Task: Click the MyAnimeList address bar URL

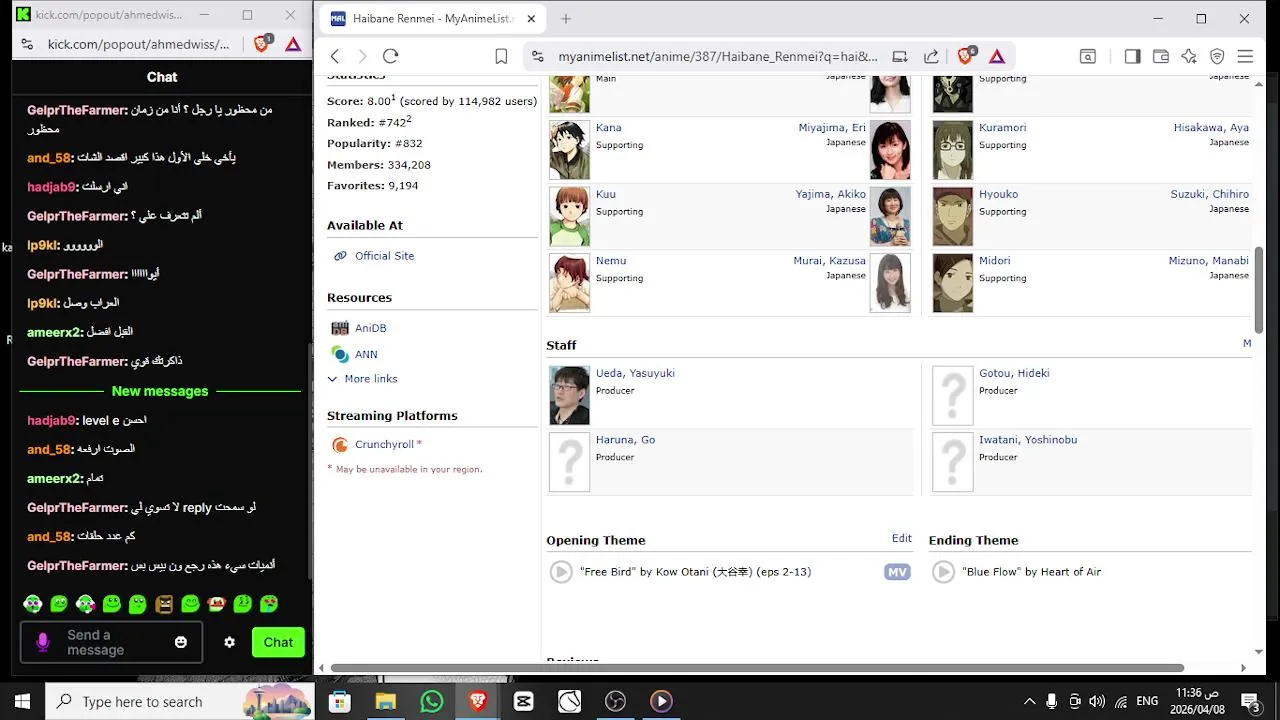Action: click(718, 57)
